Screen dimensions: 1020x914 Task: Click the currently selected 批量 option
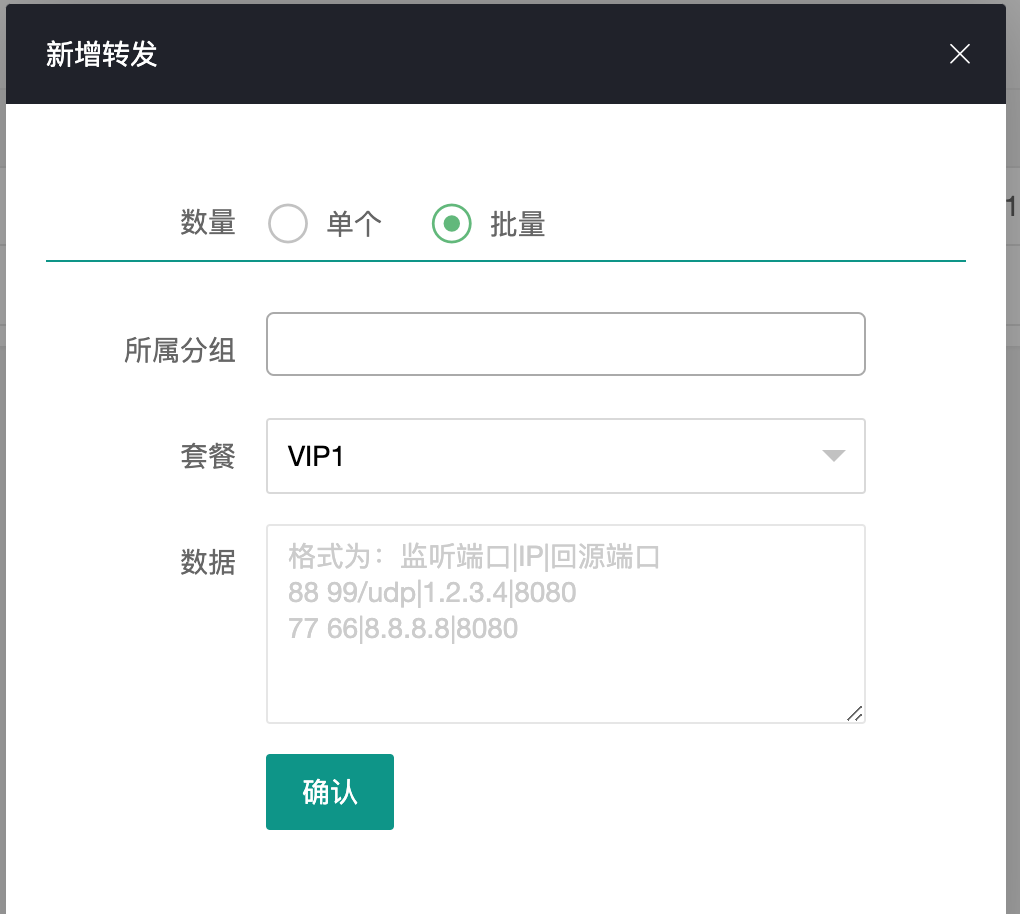[451, 224]
